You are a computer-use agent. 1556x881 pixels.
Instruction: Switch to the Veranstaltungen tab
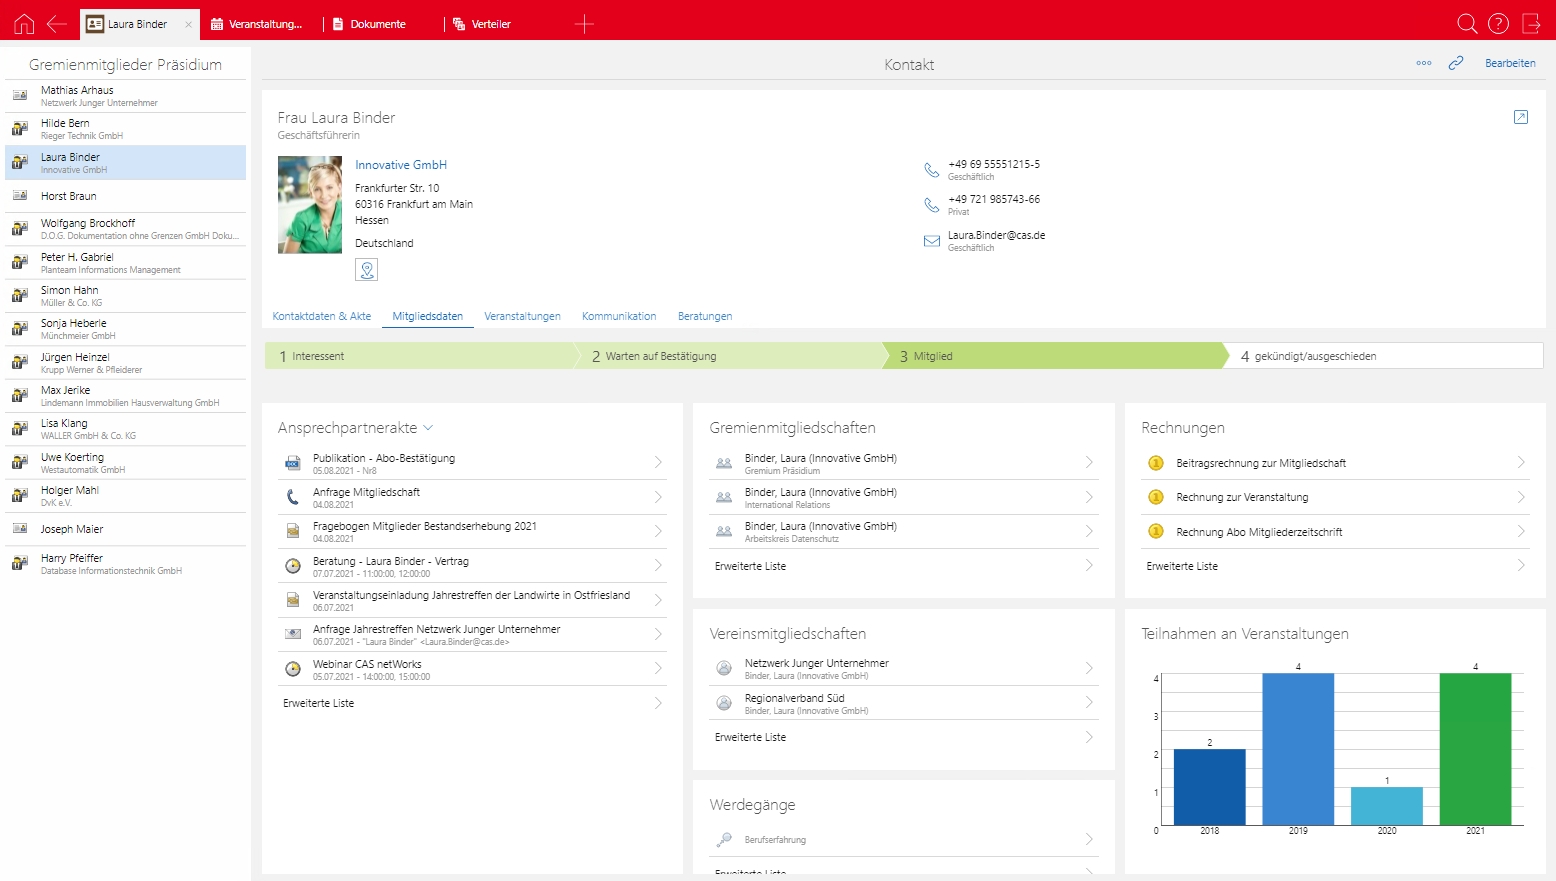pyautogui.click(x=522, y=316)
